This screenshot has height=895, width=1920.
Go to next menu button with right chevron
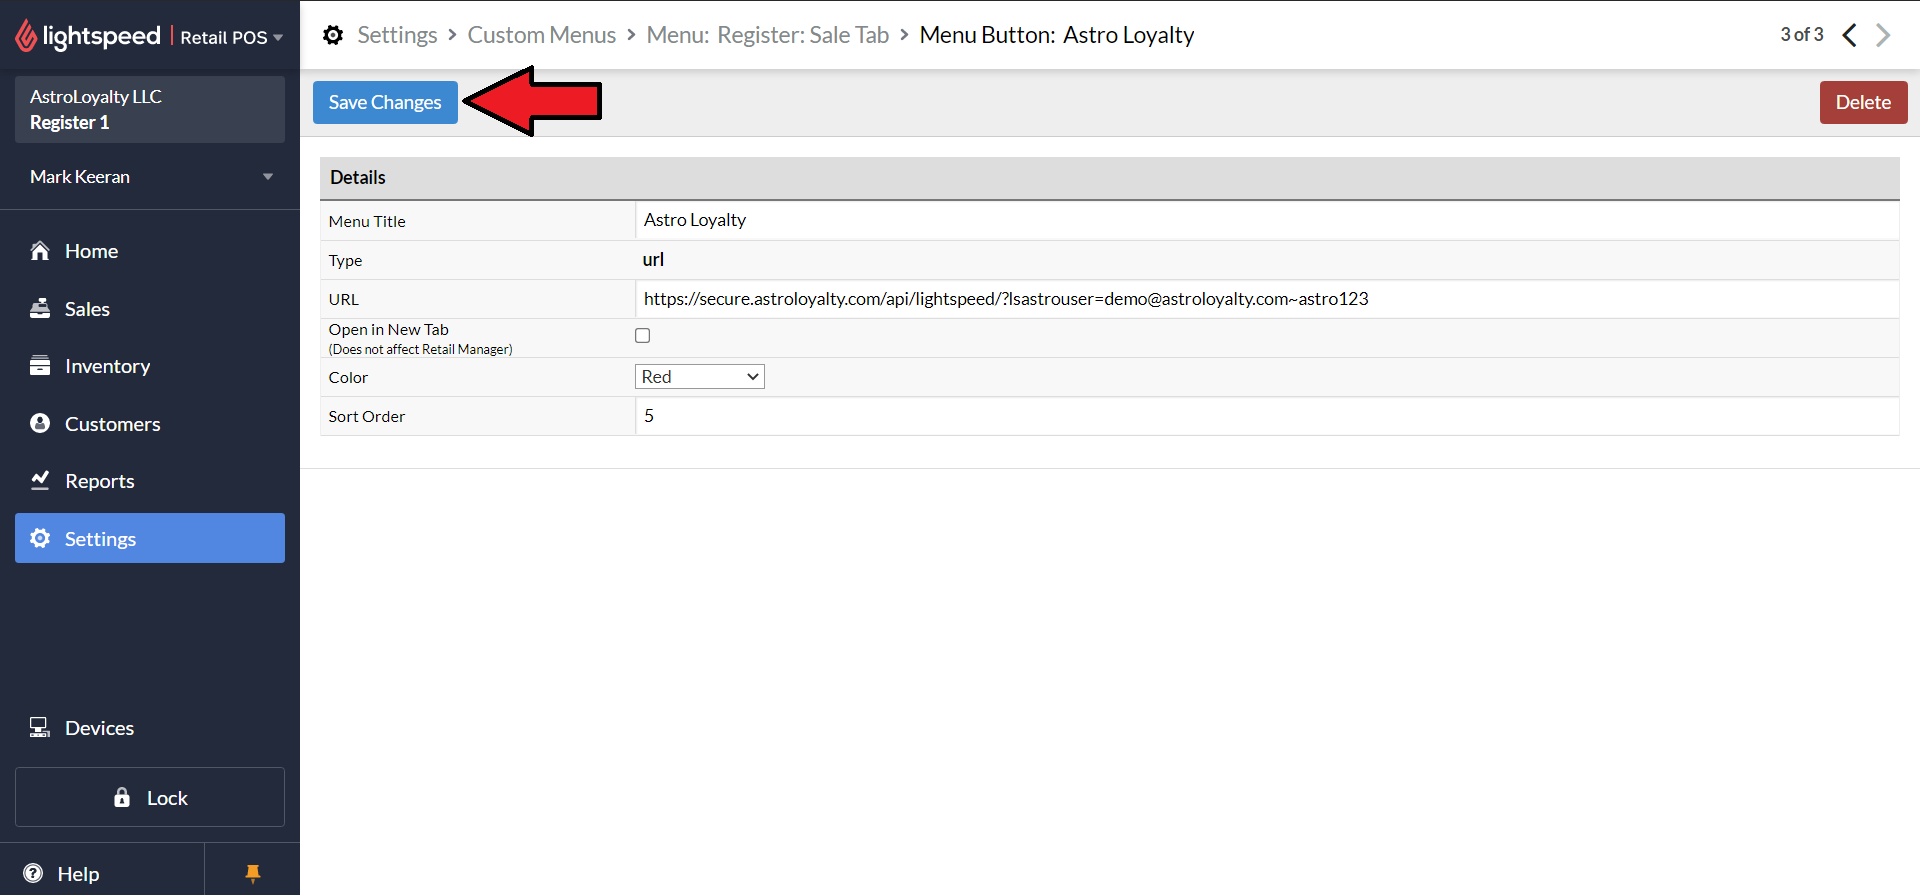[1883, 35]
